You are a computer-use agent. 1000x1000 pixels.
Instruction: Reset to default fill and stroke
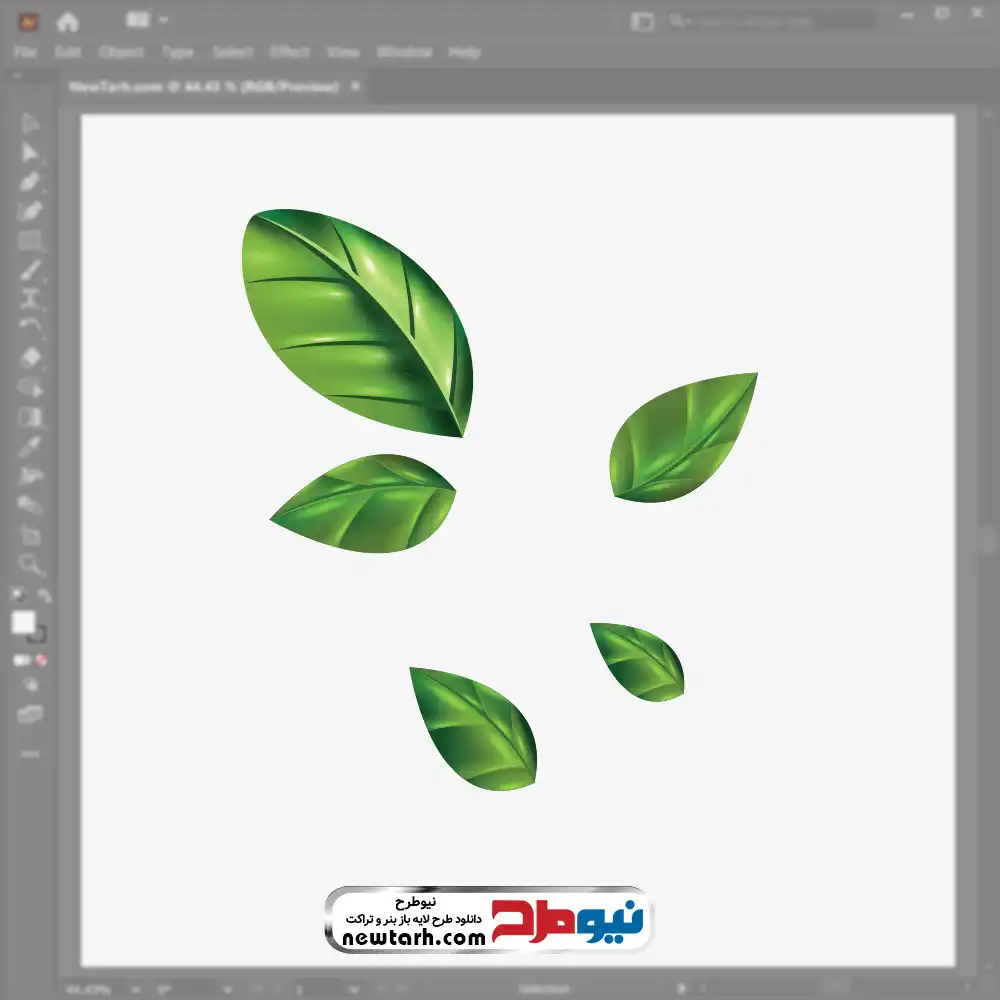click(x=17, y=596)
